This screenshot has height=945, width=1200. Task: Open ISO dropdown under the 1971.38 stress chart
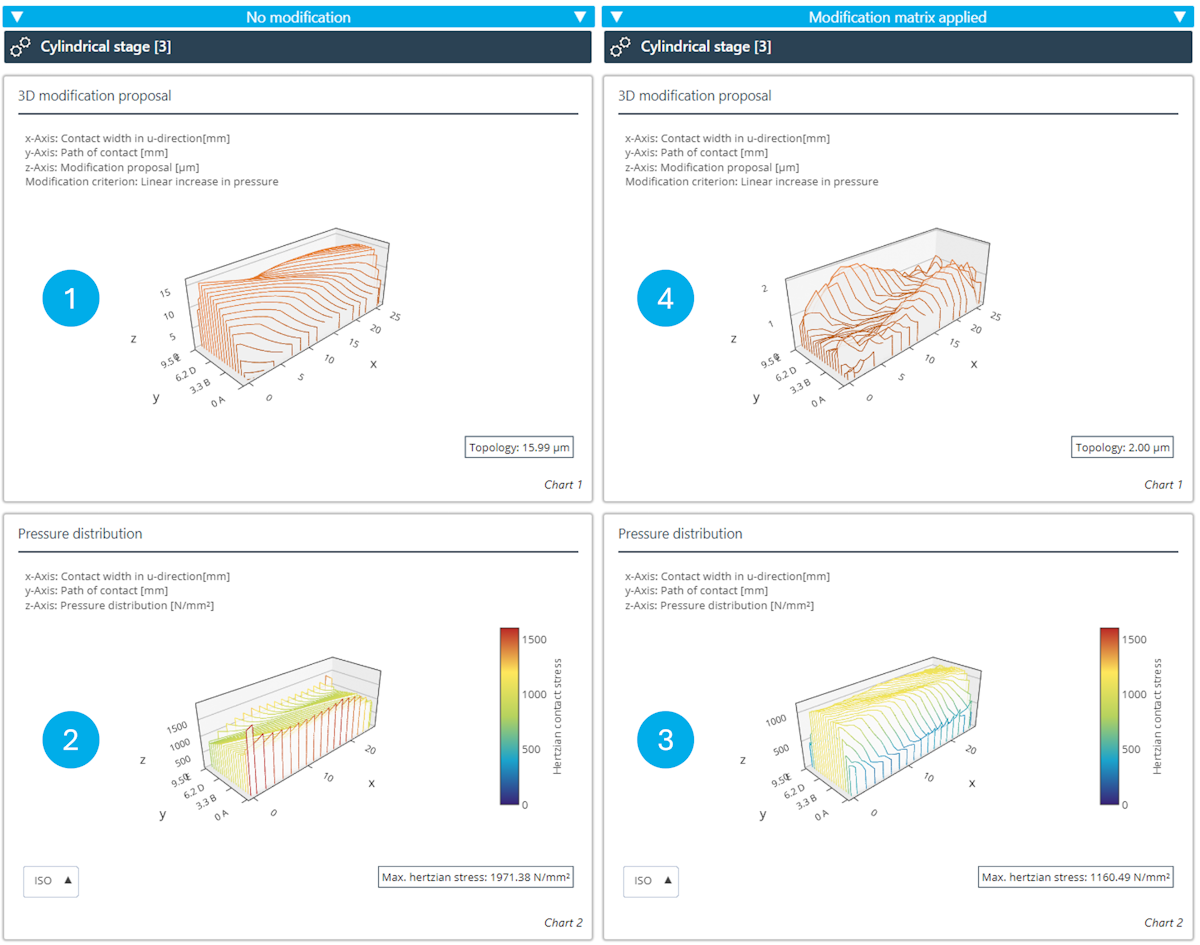pyautogui.click(x=51, y=881)
